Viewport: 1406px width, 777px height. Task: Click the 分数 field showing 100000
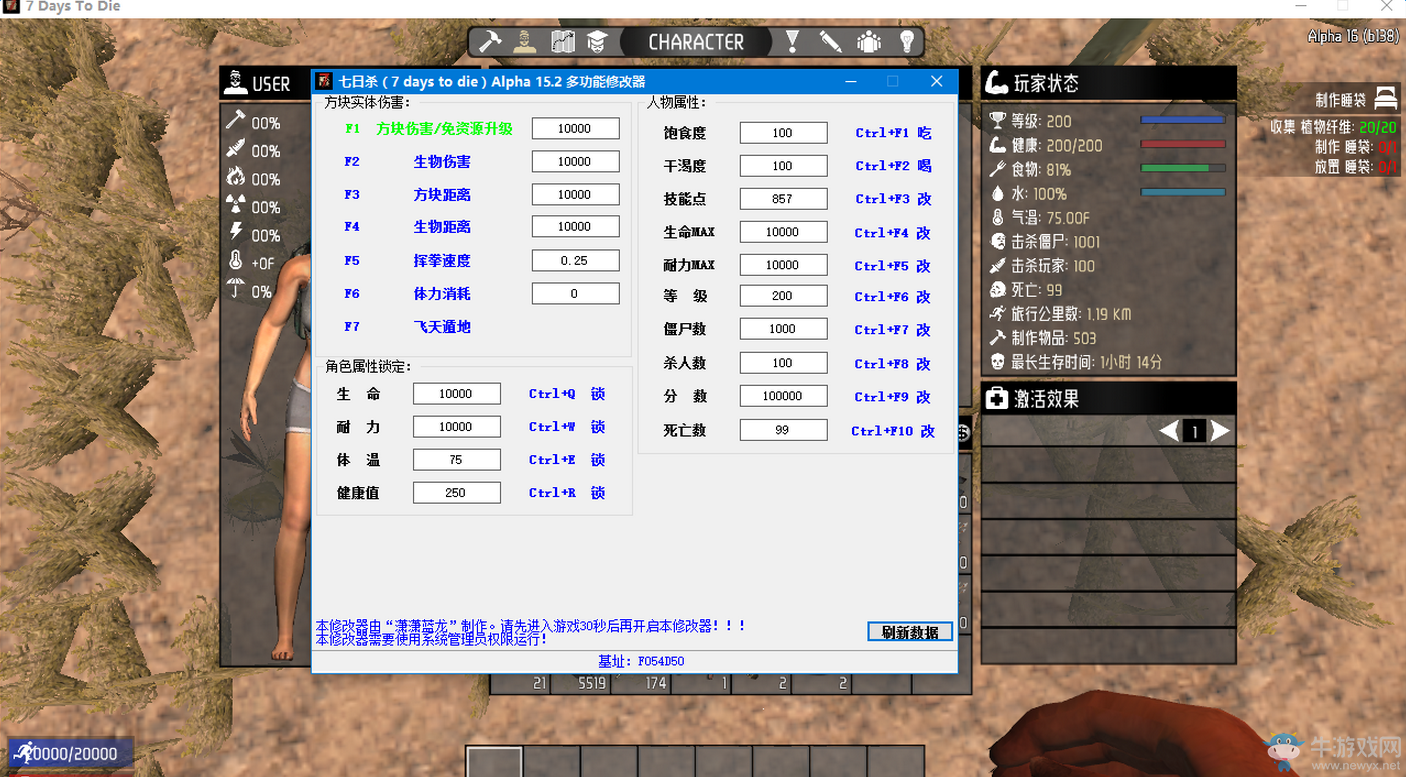click(x=783, y=396)
